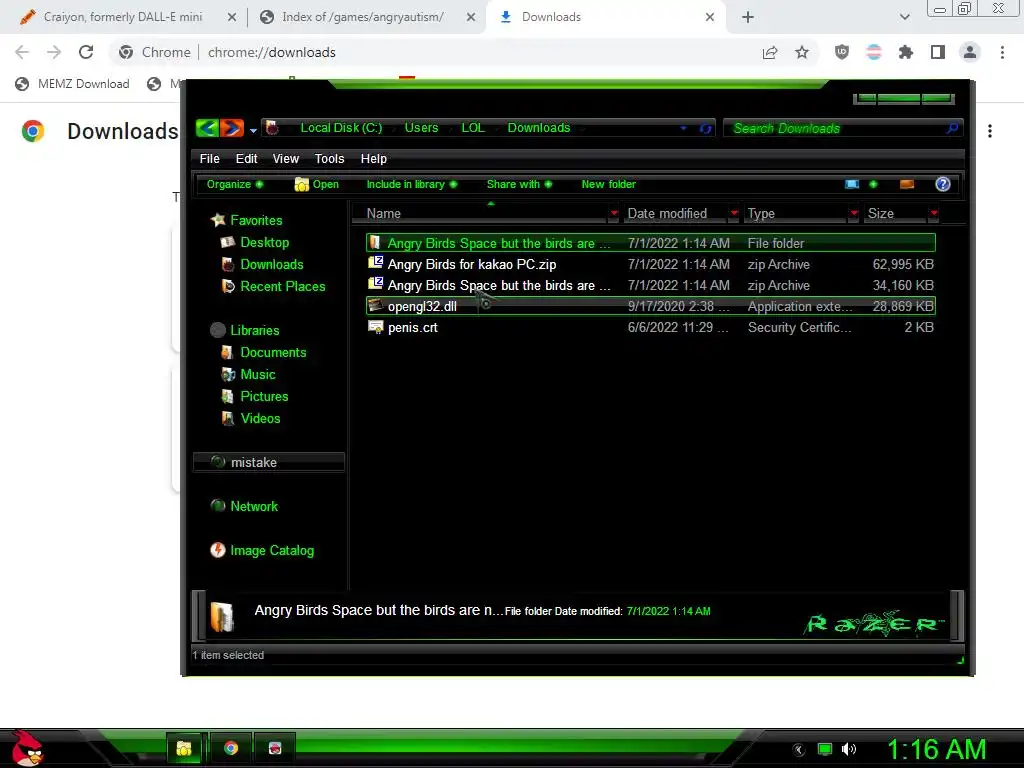The image size is (1024, 768).
Task: Open the File menu
Action: click(209, 159)
